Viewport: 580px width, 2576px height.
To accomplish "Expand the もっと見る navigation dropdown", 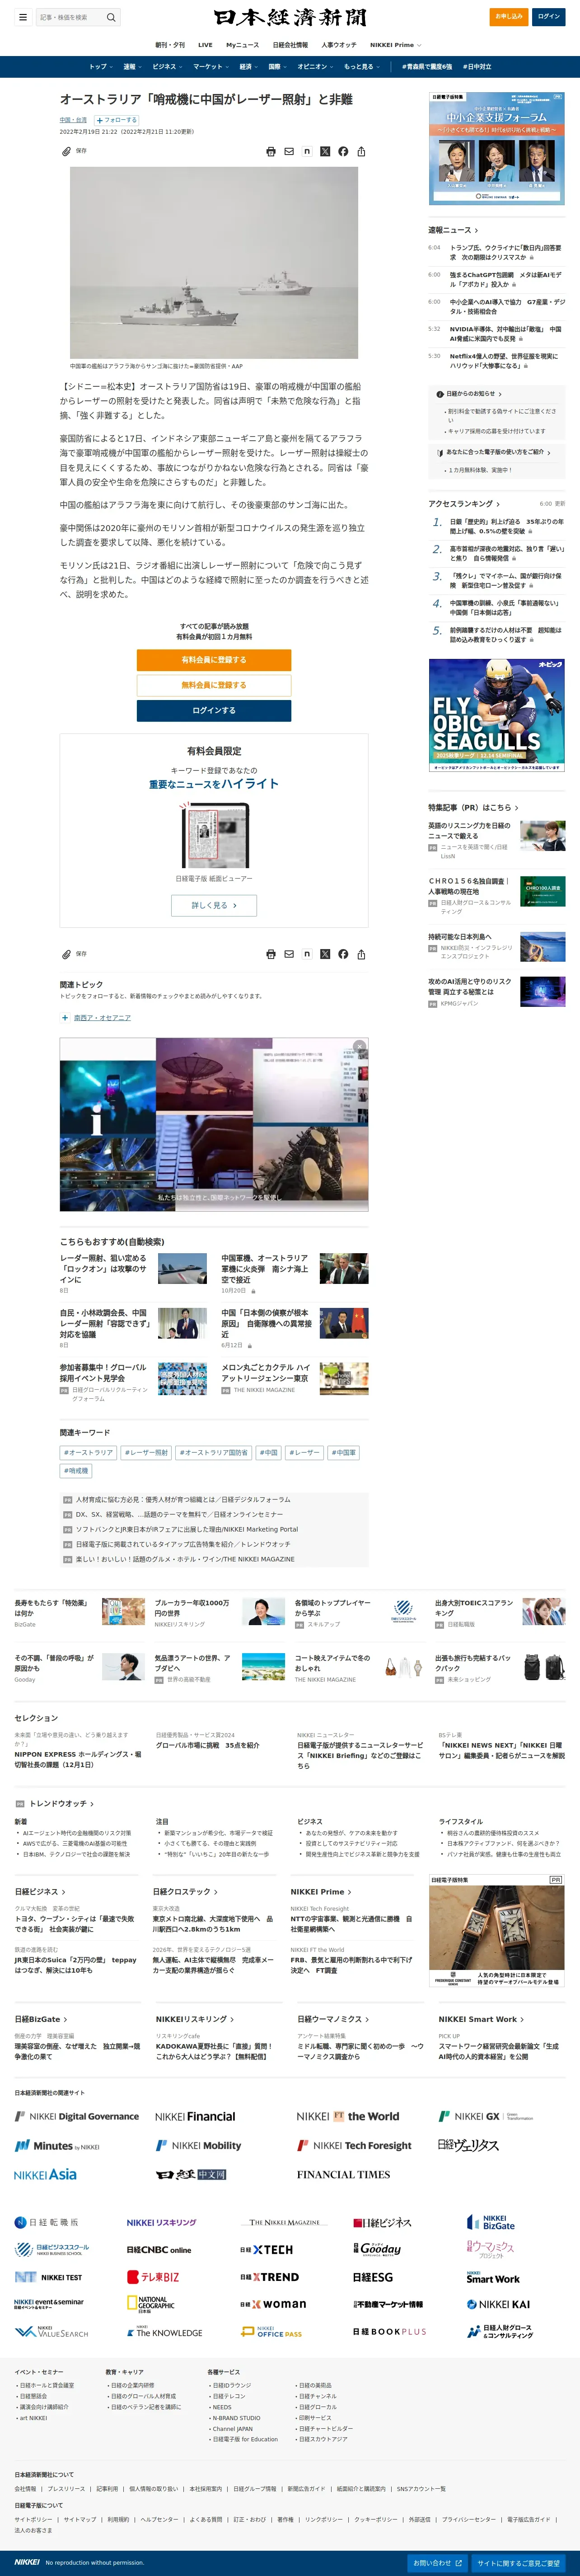I will 361,67.
